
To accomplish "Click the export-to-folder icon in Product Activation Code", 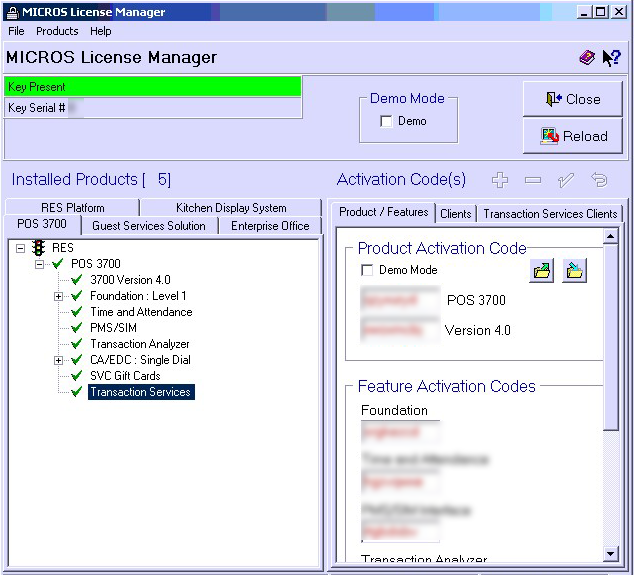I will tap(541, 271).
